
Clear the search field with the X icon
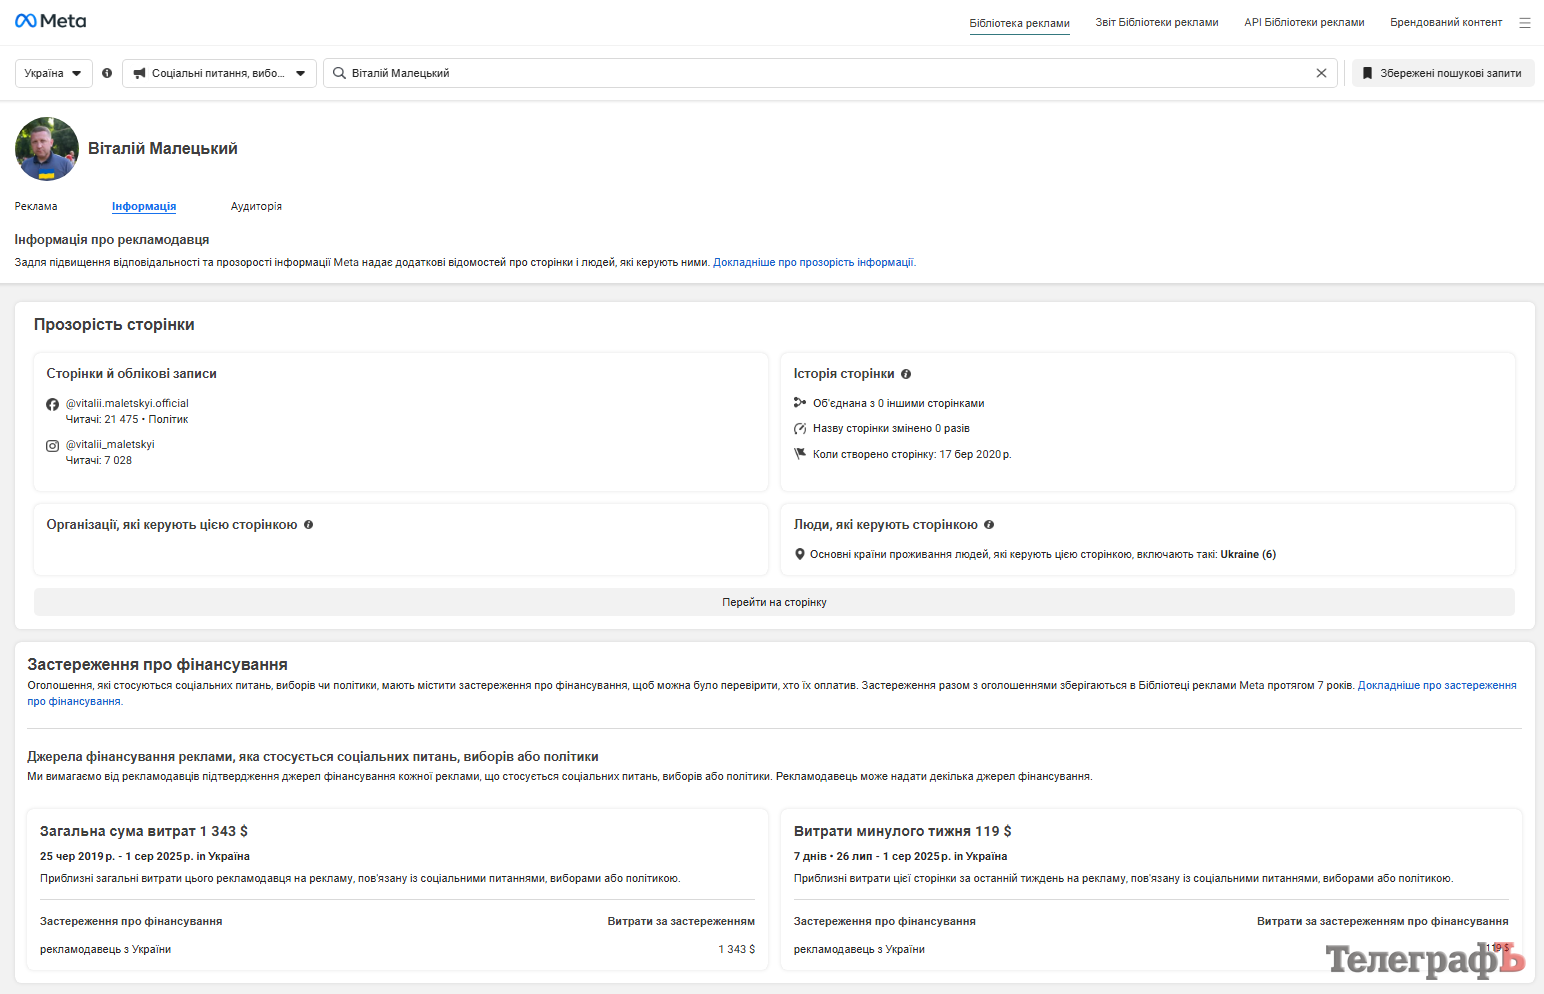click(1321, 73)
